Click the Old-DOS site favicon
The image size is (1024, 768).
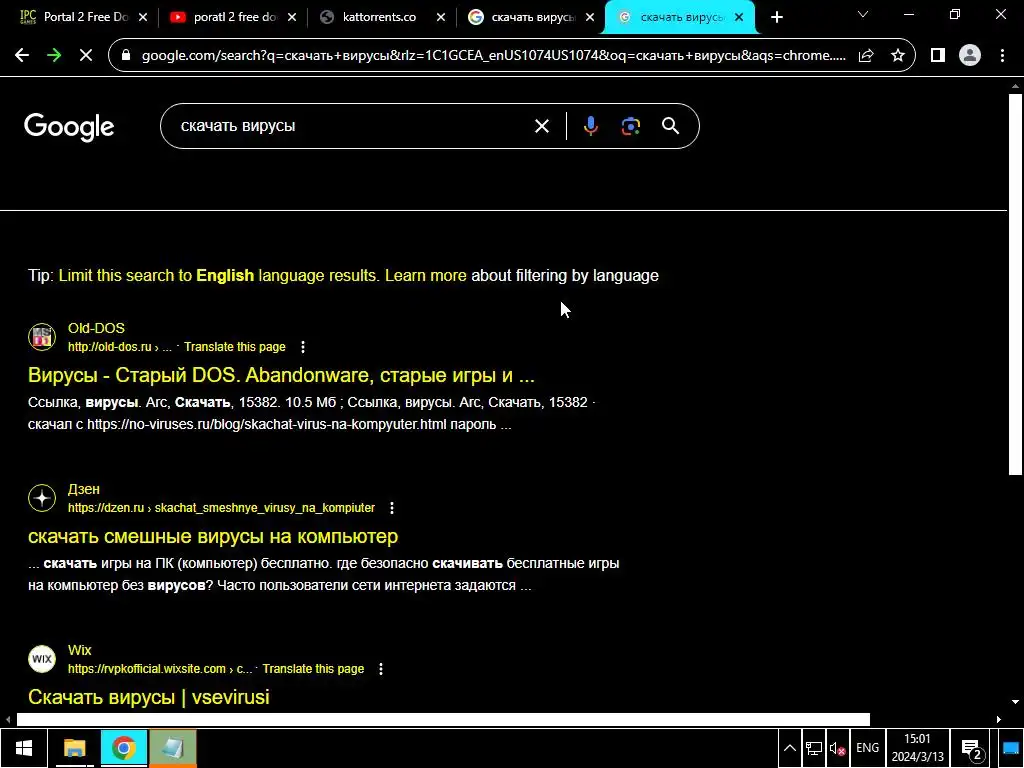pyautogui.click(x=42, y=337)
